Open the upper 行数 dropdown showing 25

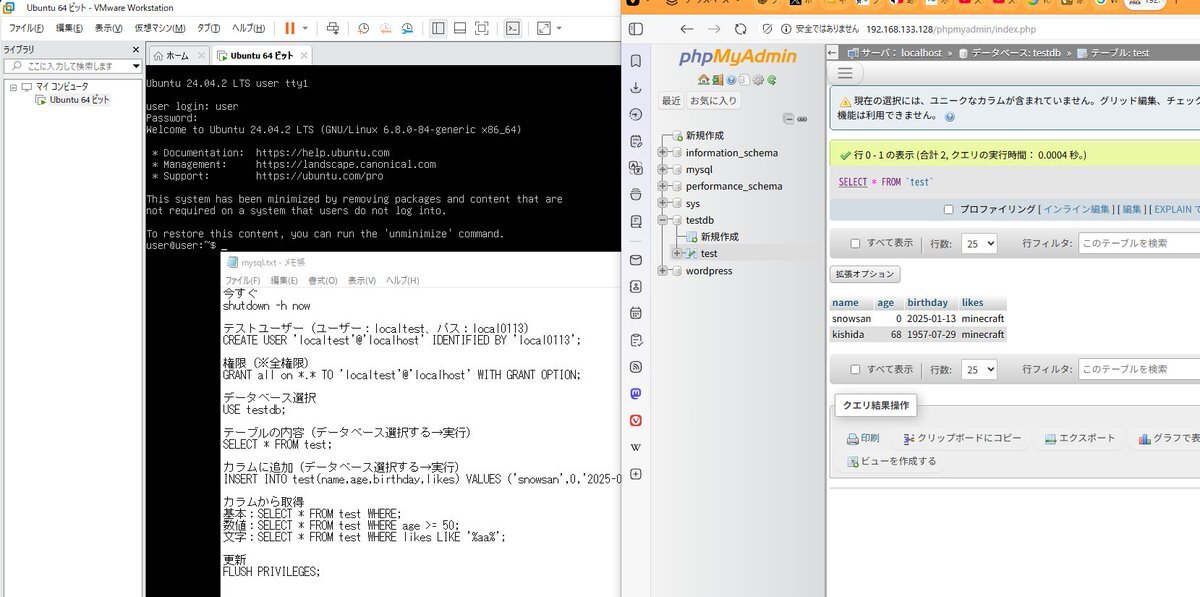(977, 243)
